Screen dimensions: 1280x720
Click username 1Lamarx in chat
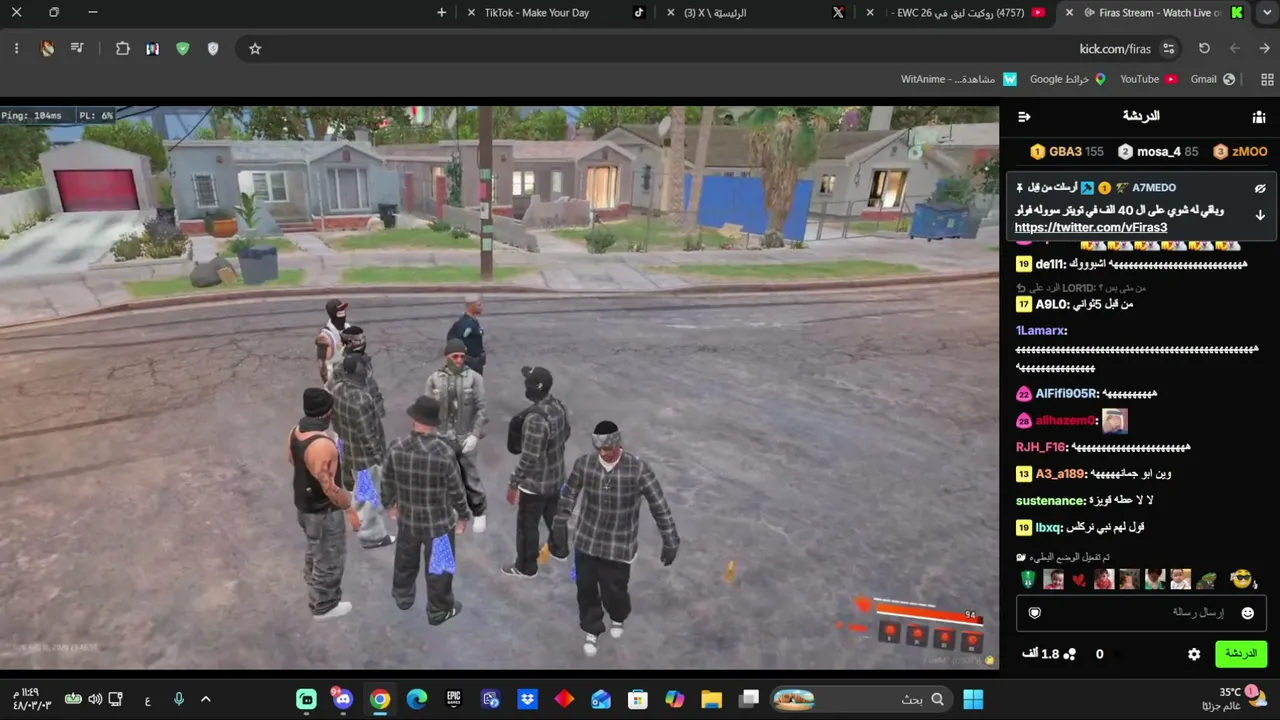(x=1041, y=331)
